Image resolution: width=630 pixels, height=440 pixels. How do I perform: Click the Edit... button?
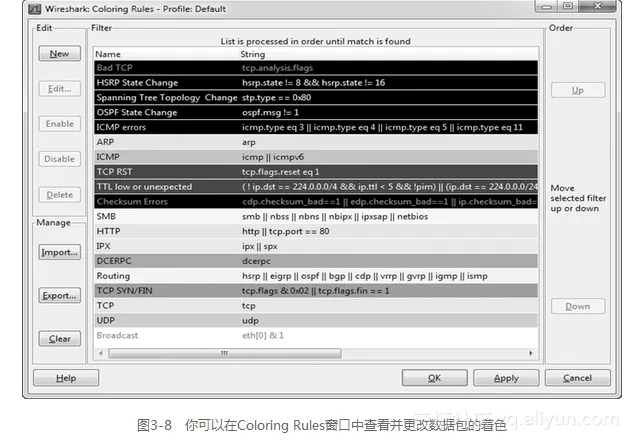point(59,89)
